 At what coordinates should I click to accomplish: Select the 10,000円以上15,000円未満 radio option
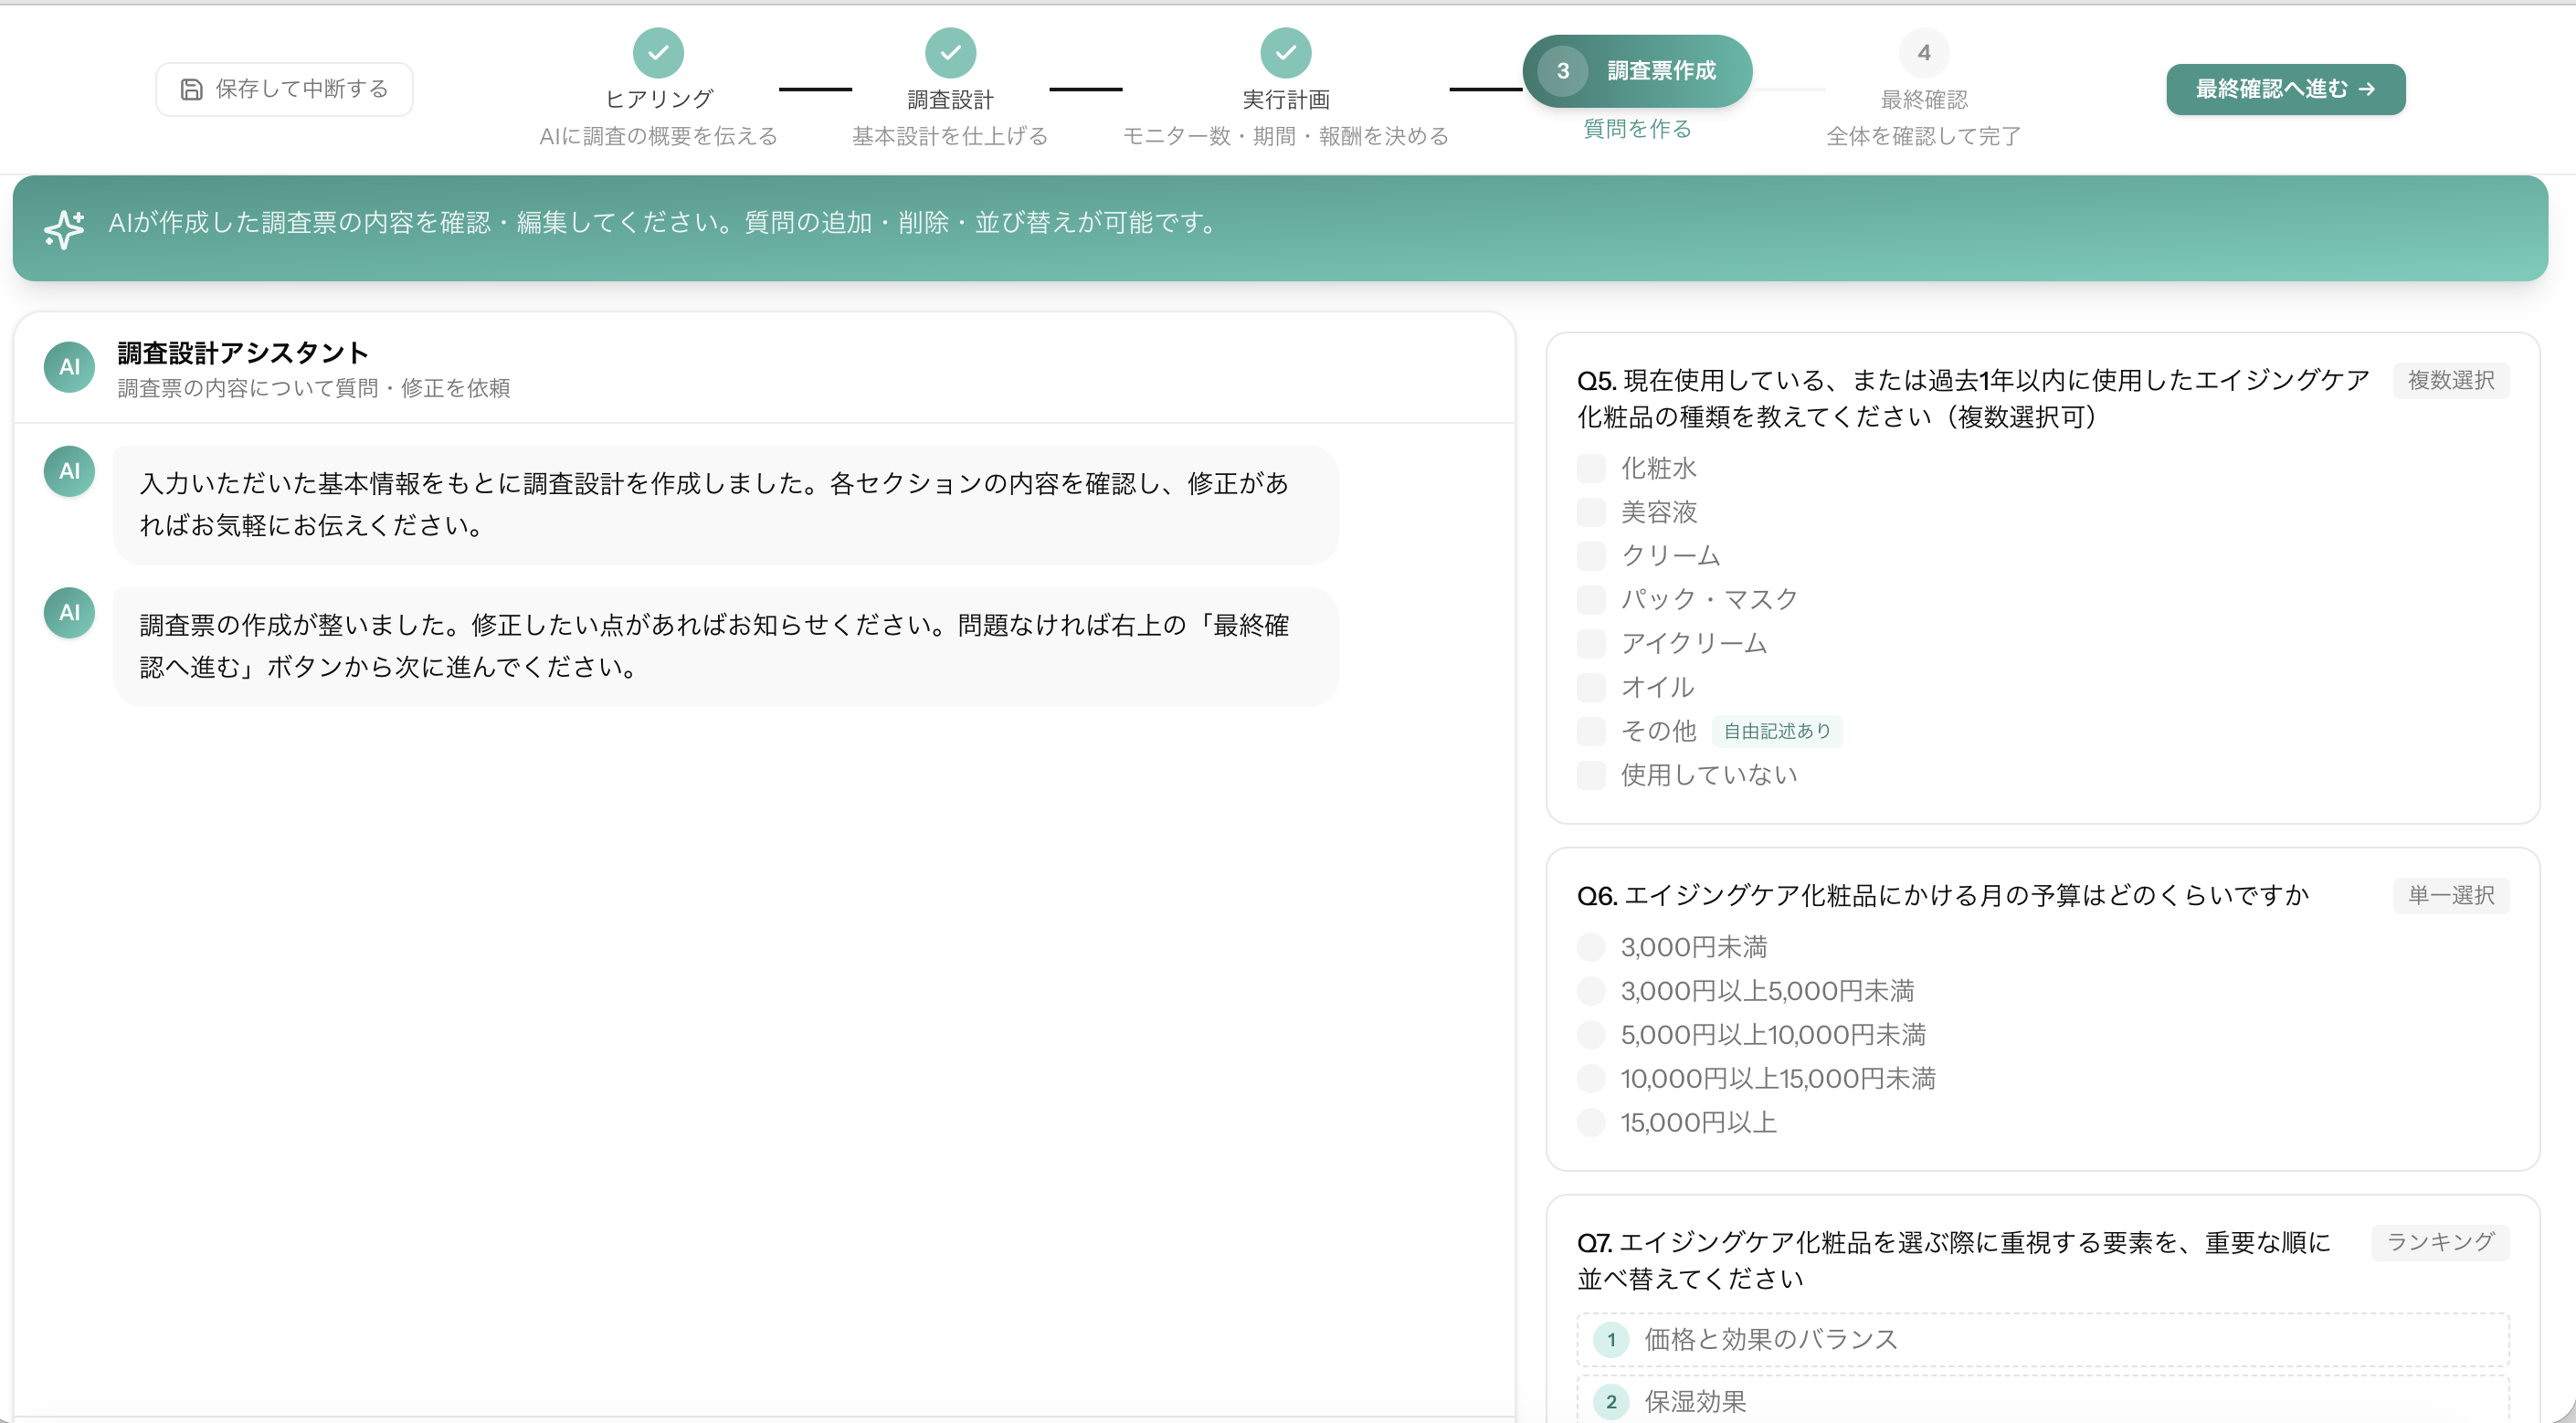click(1591, 1079)
